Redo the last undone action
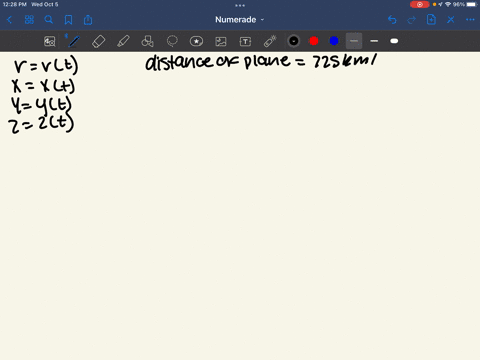The image size is (480, 360). pos(412,20)
